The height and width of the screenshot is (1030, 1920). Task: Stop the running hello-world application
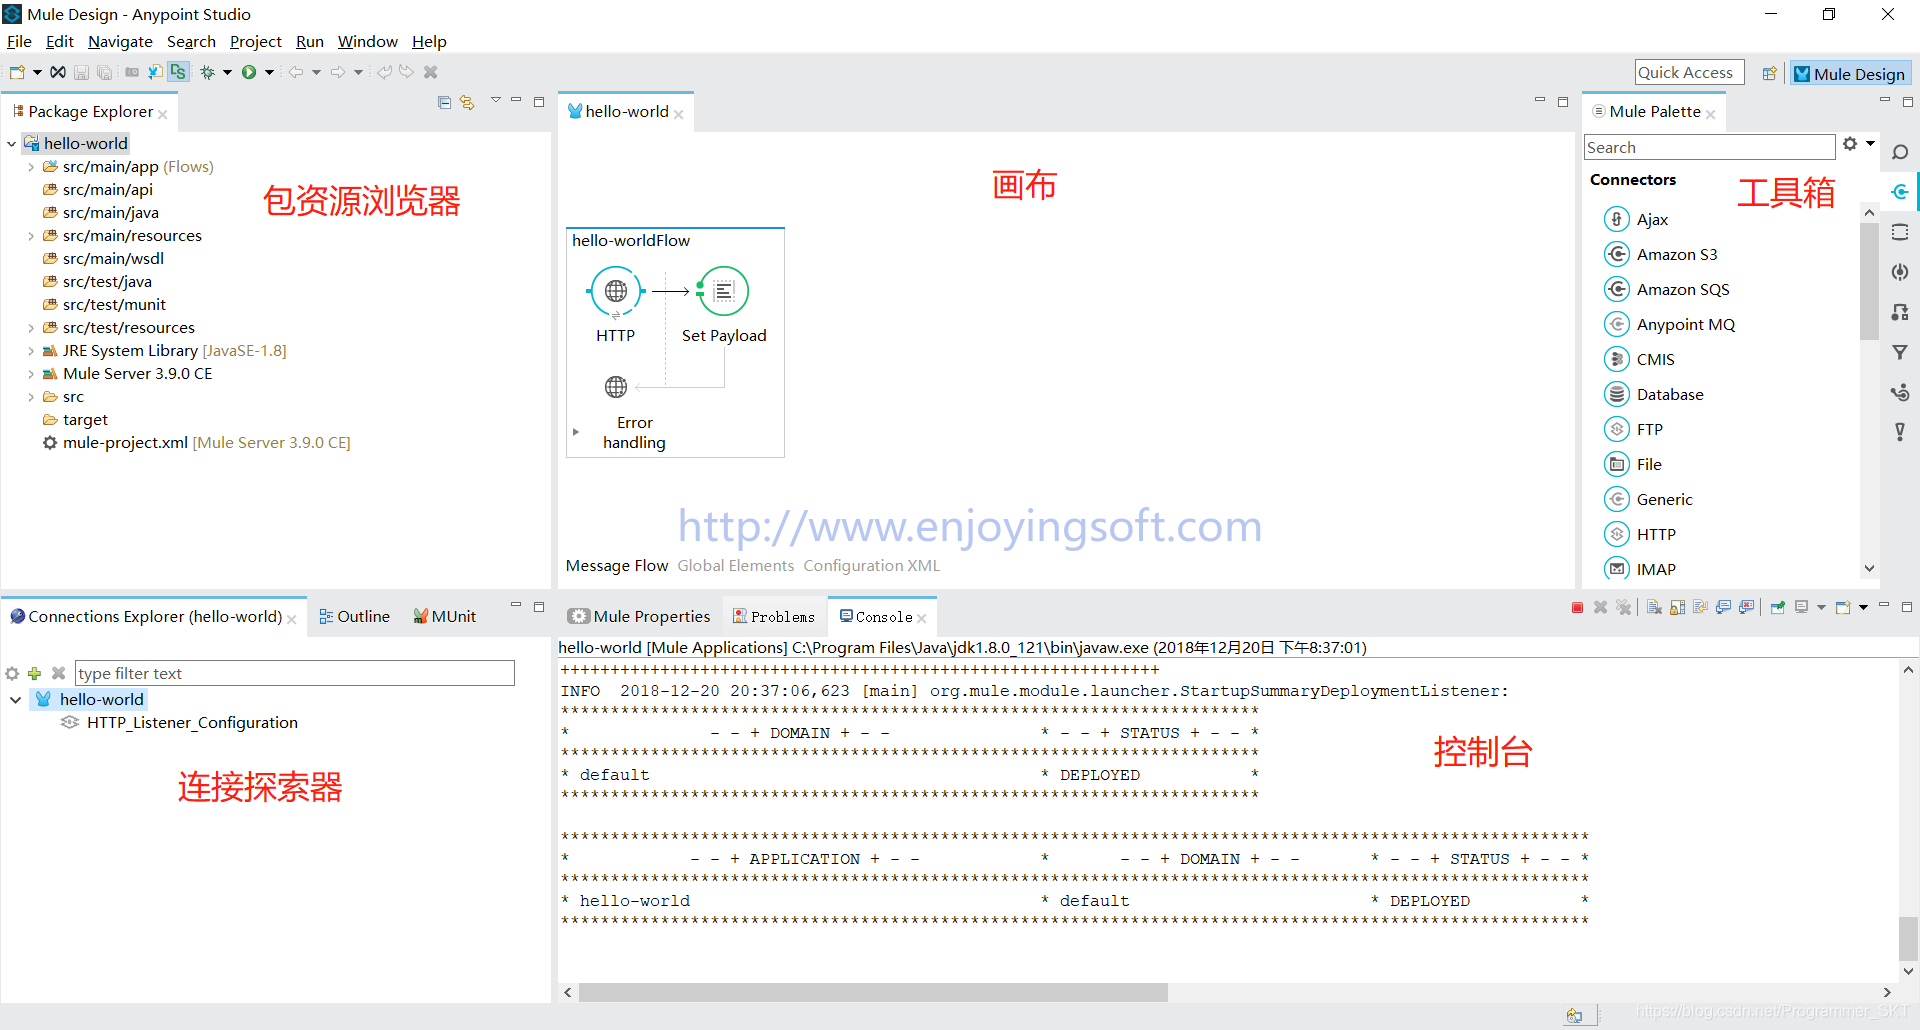pos(1577,607)
